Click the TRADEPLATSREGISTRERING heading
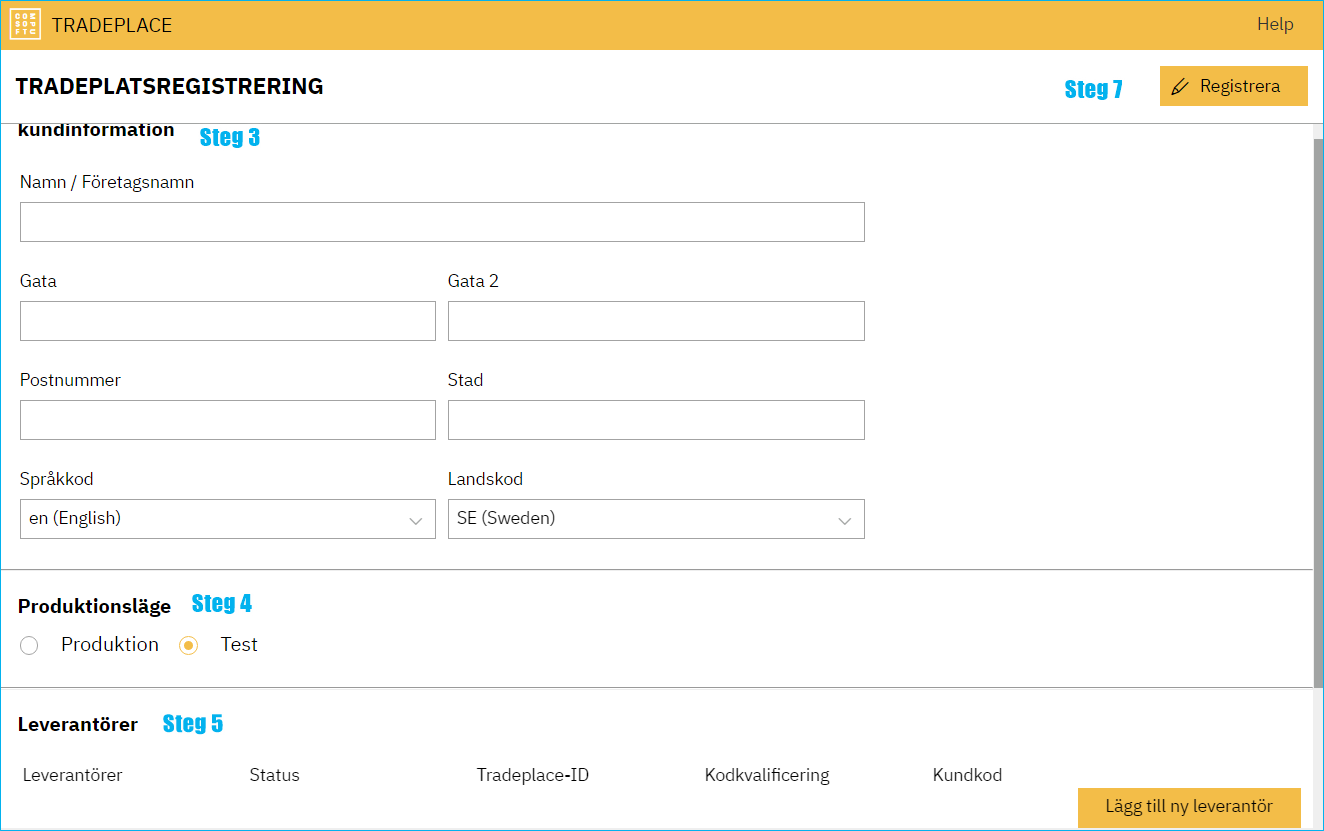Image resolution: width=1324 pixels, height=831 pixels. [169, 86]
